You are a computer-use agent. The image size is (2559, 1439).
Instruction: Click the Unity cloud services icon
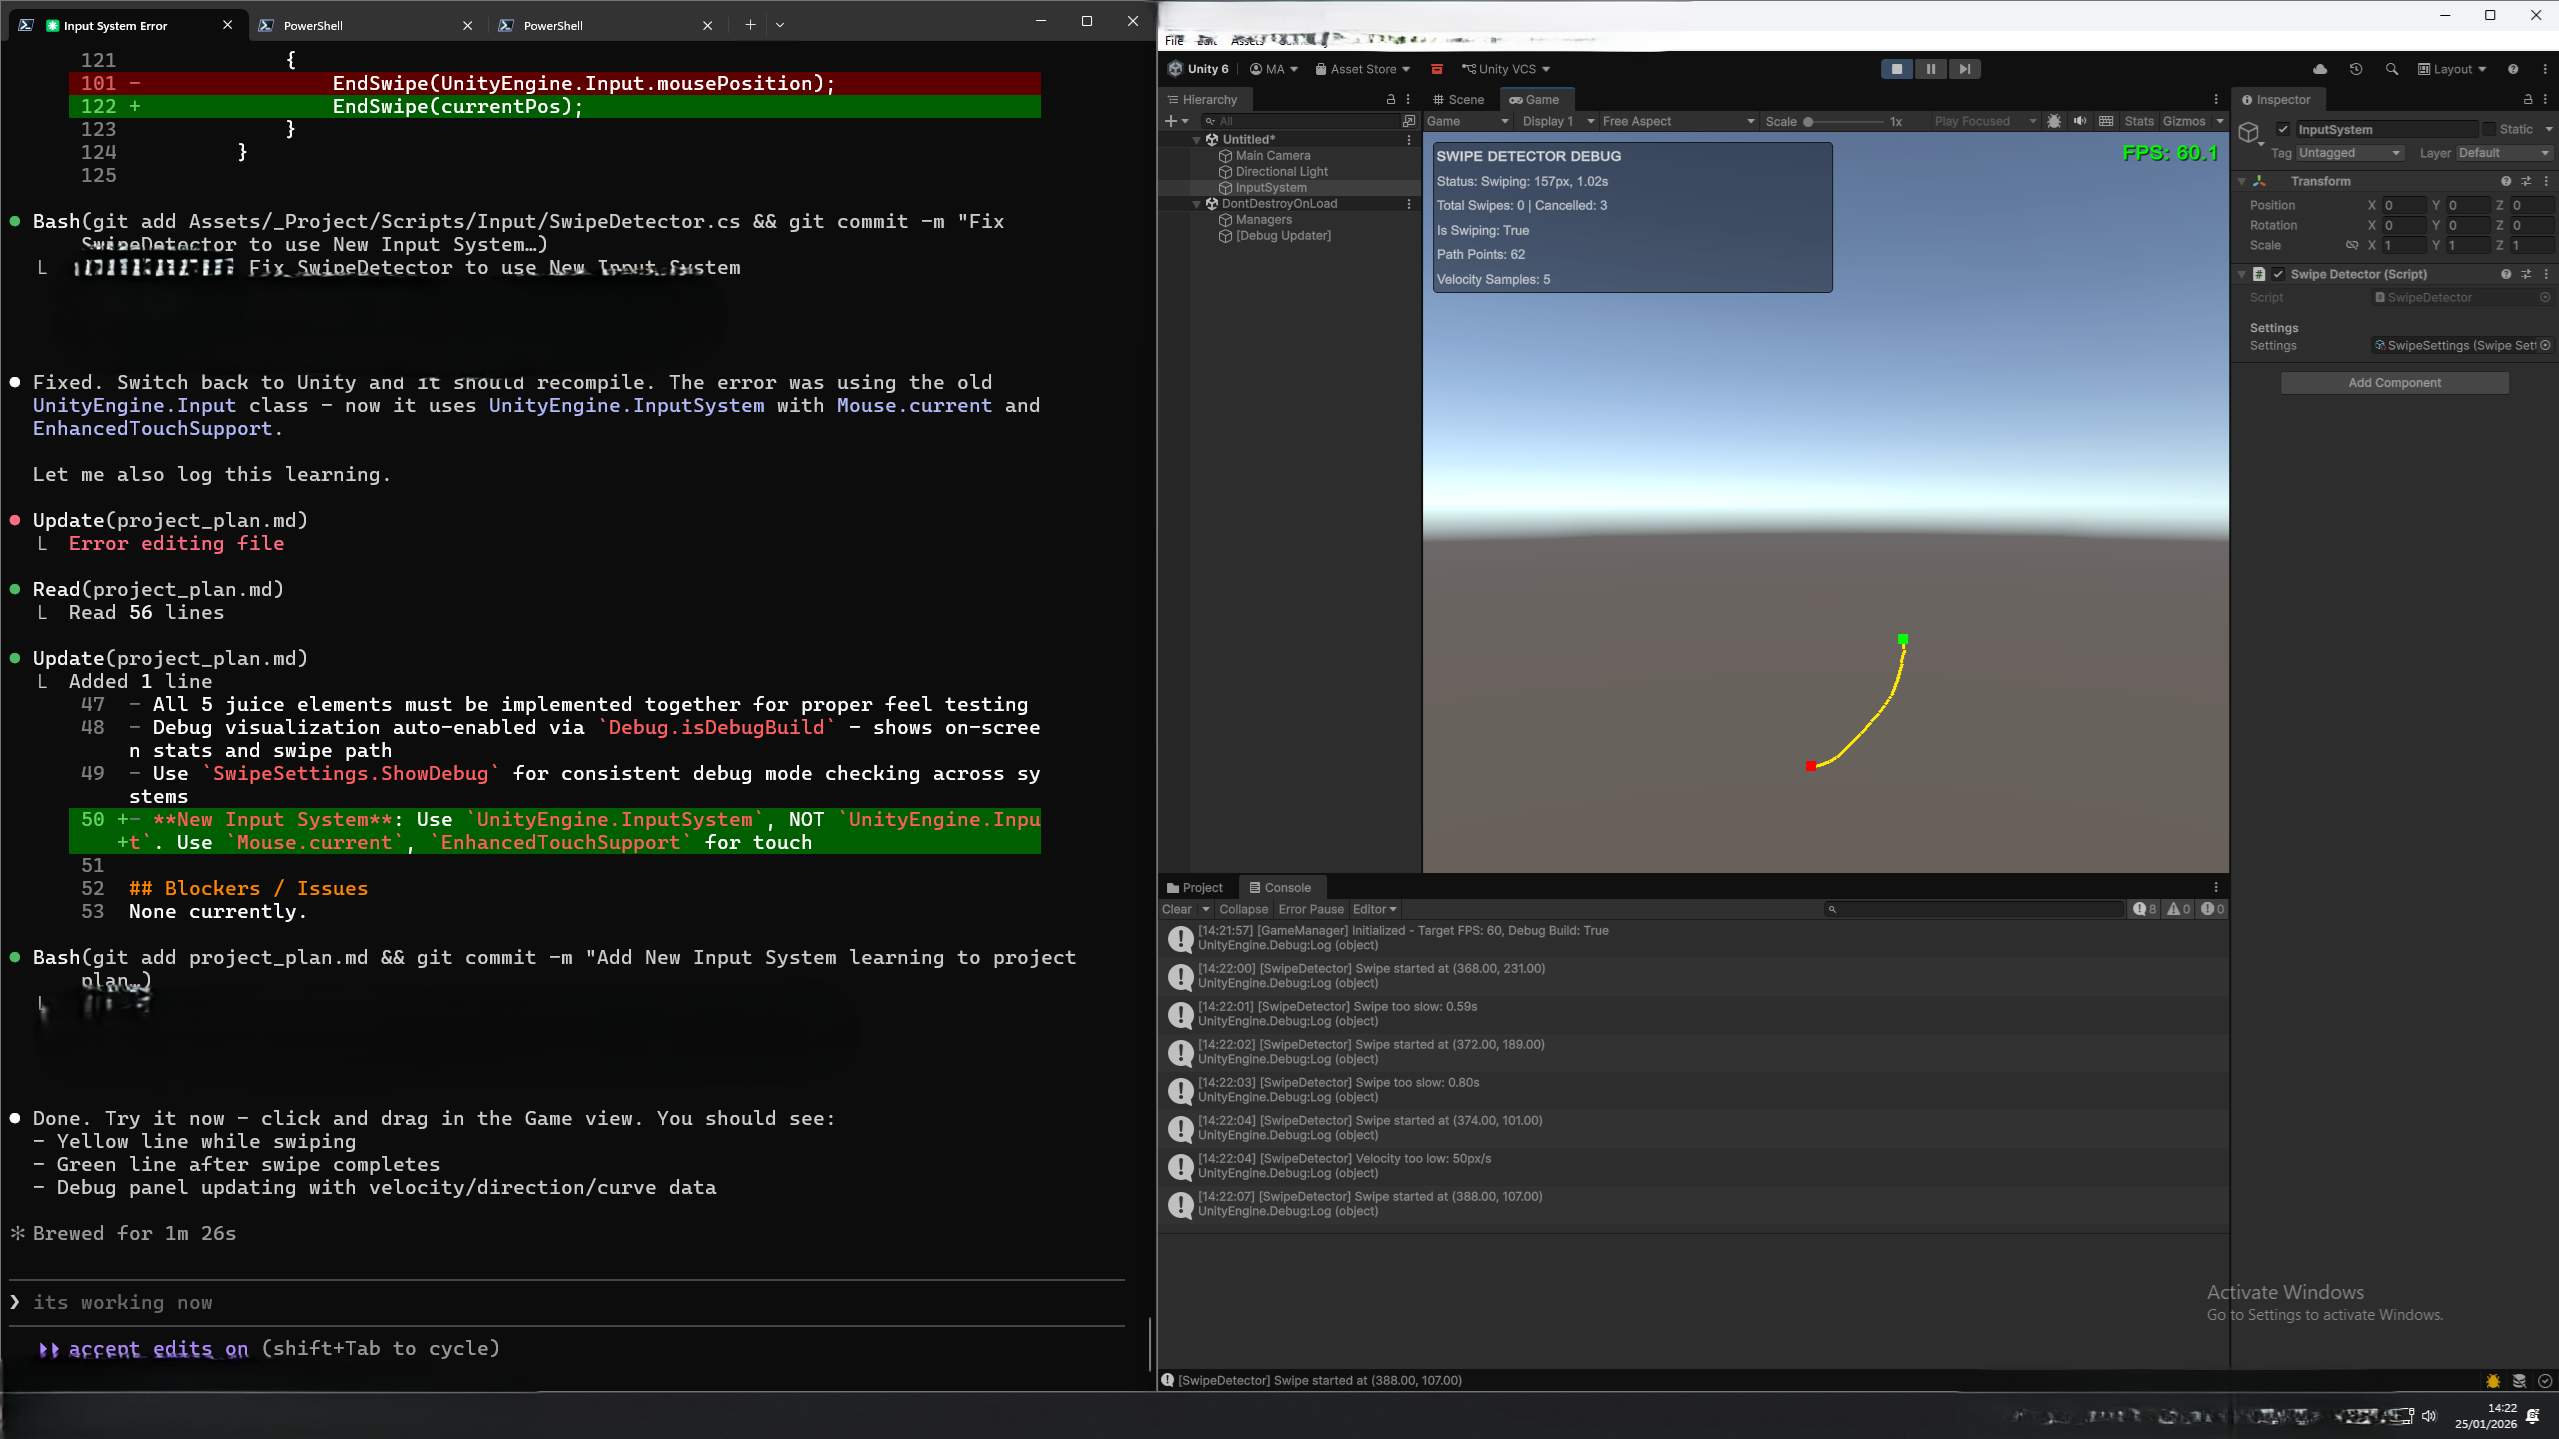pyautogui.click(x=2319, y=69)
